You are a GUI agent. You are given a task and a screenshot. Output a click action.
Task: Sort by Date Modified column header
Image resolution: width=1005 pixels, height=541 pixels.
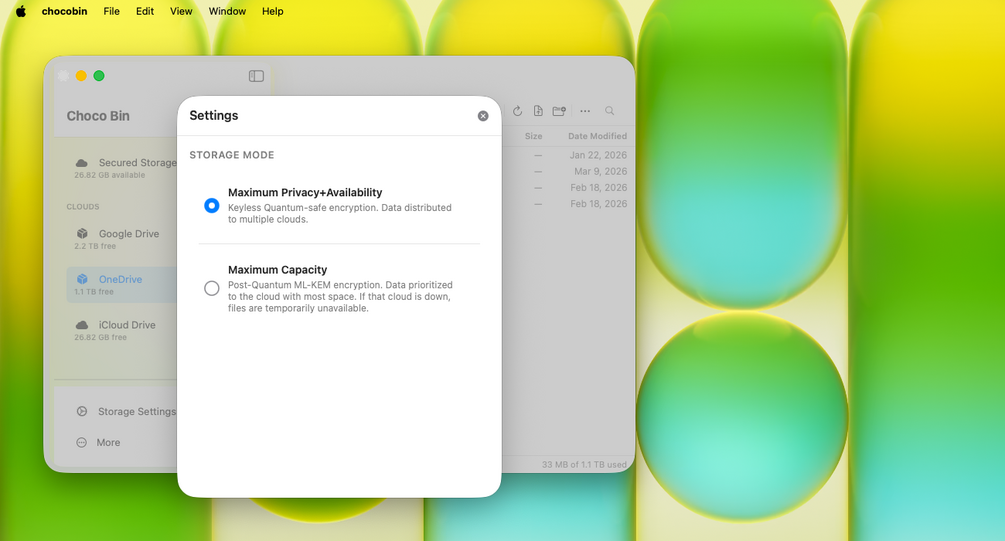click(x=597, y=136)
